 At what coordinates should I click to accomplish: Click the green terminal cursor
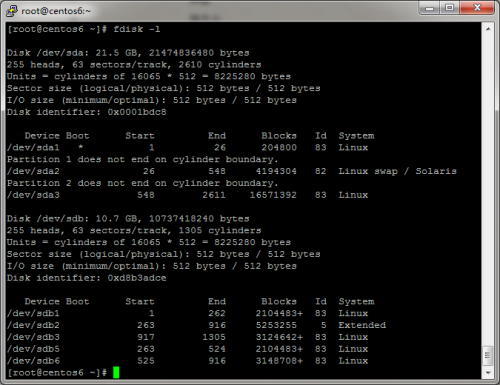(x=116, y=373)
